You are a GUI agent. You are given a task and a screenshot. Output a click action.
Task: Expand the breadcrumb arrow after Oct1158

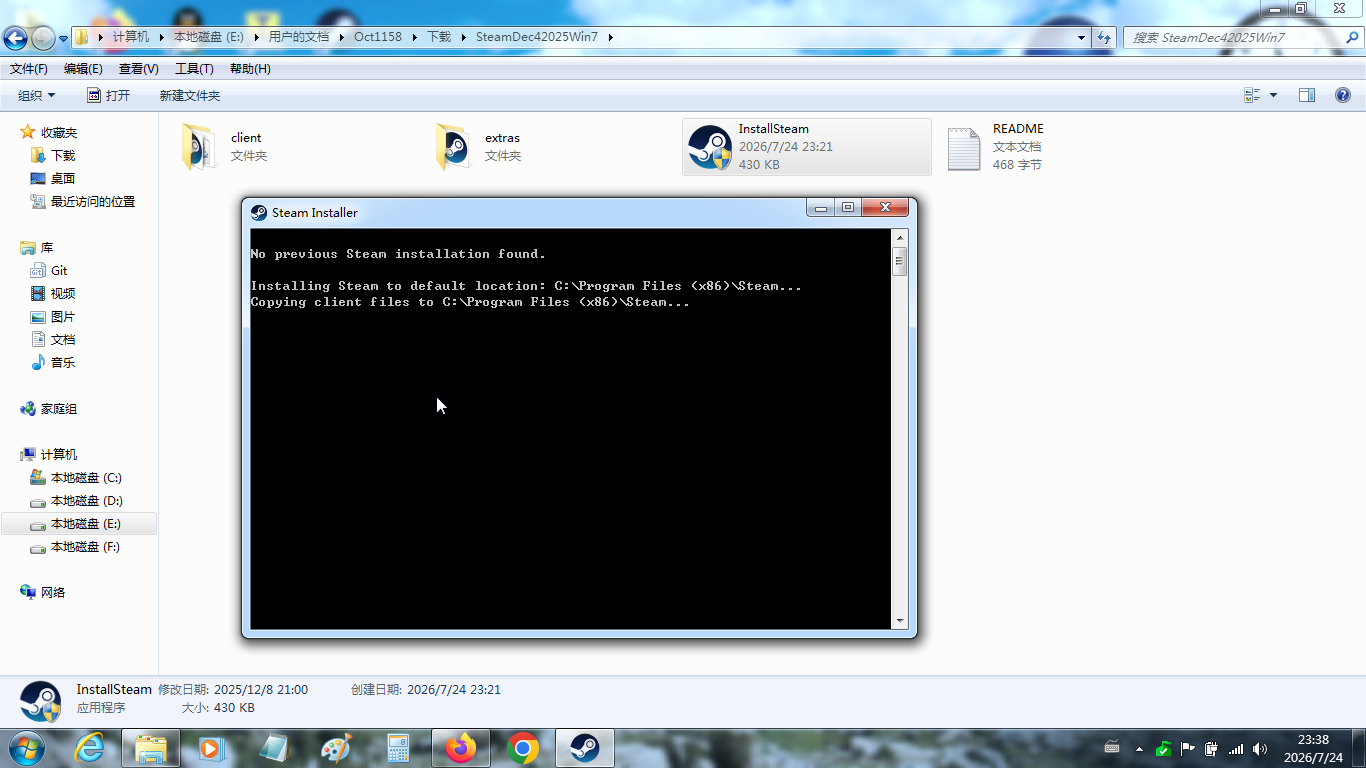(414, 37)
